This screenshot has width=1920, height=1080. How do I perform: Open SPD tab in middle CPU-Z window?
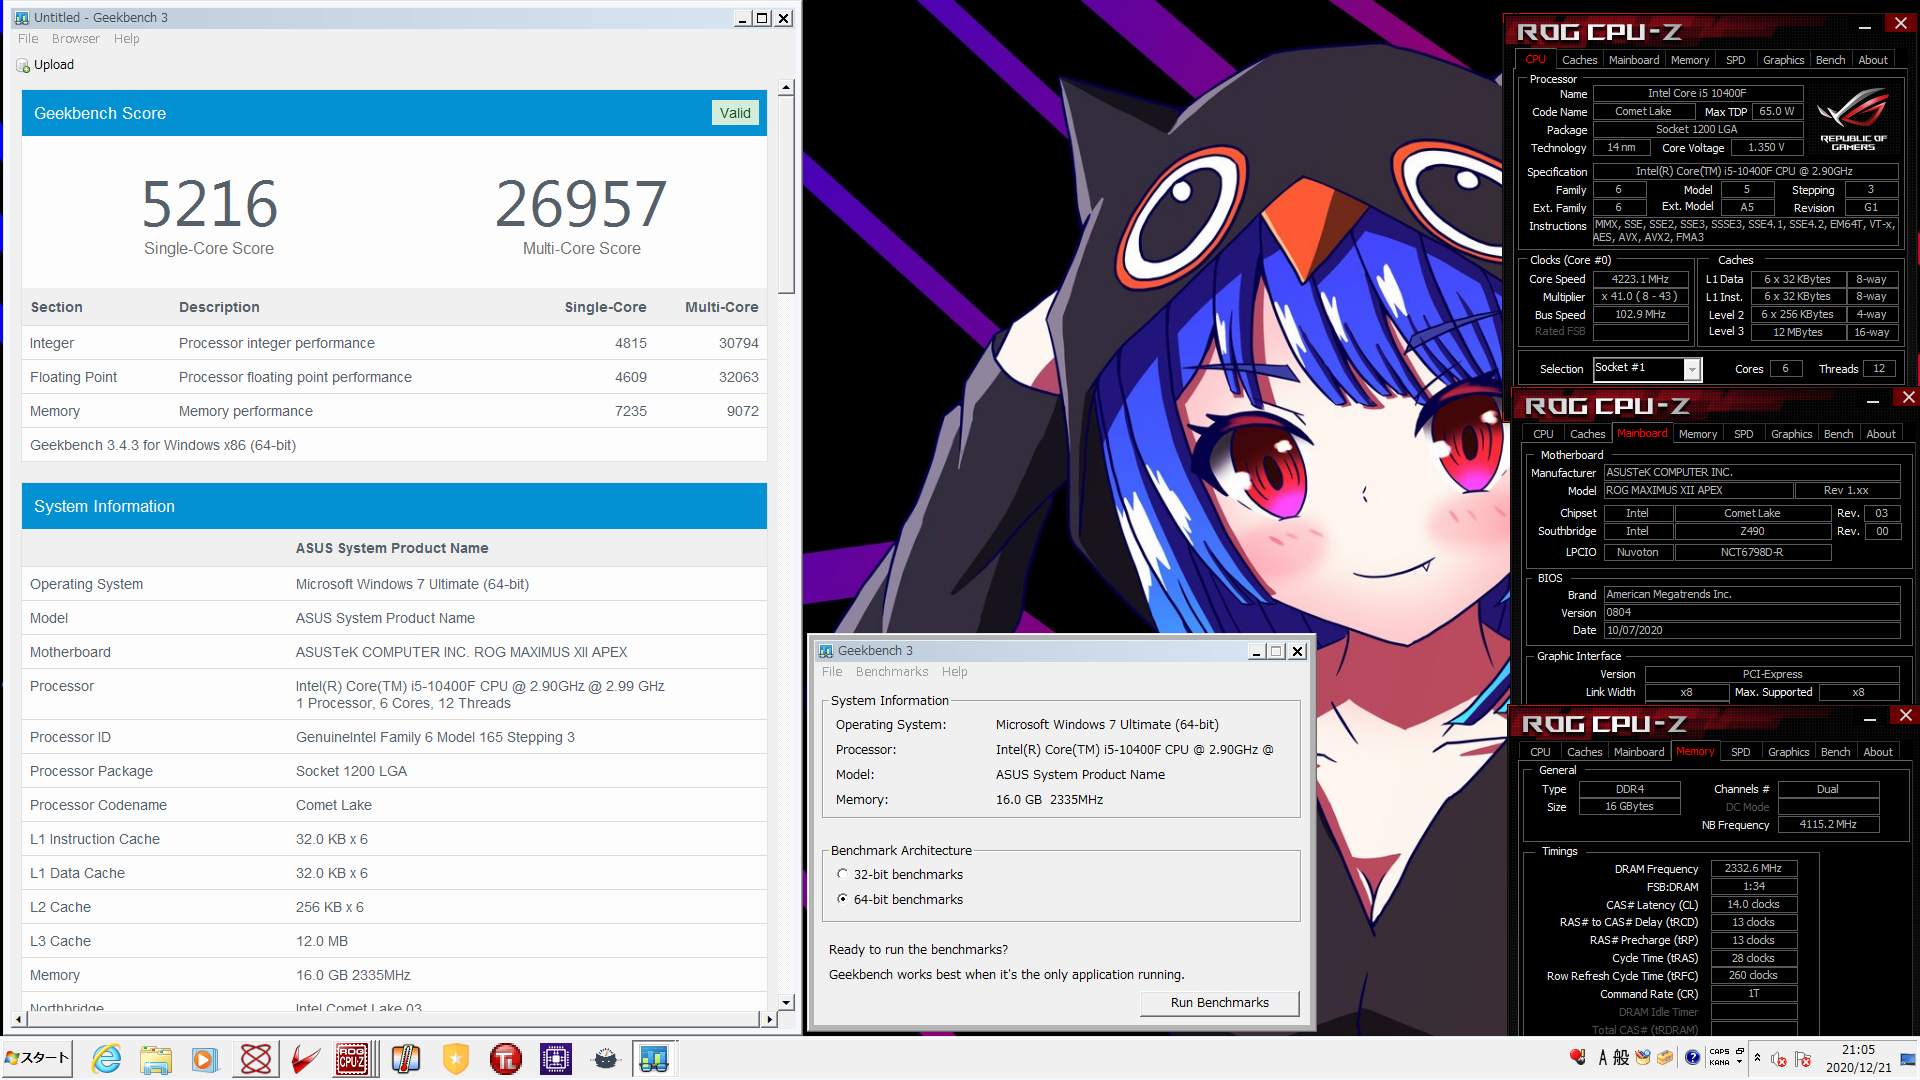point(1744,434)
